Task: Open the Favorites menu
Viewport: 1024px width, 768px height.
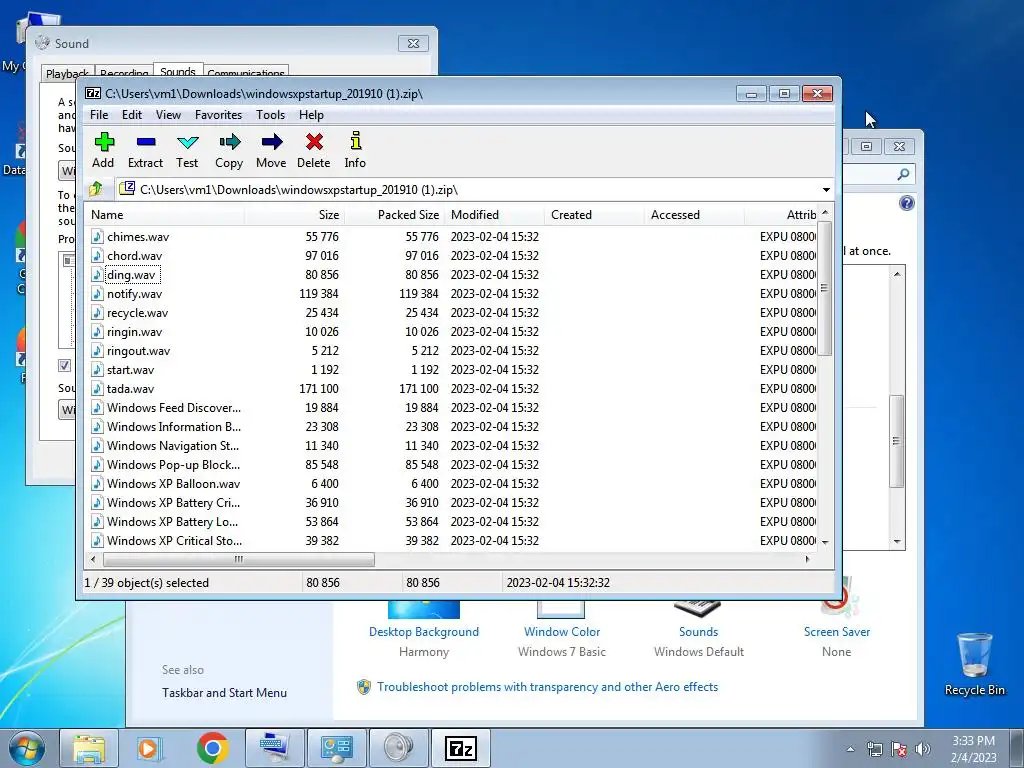Action: [x=218, y=115]
